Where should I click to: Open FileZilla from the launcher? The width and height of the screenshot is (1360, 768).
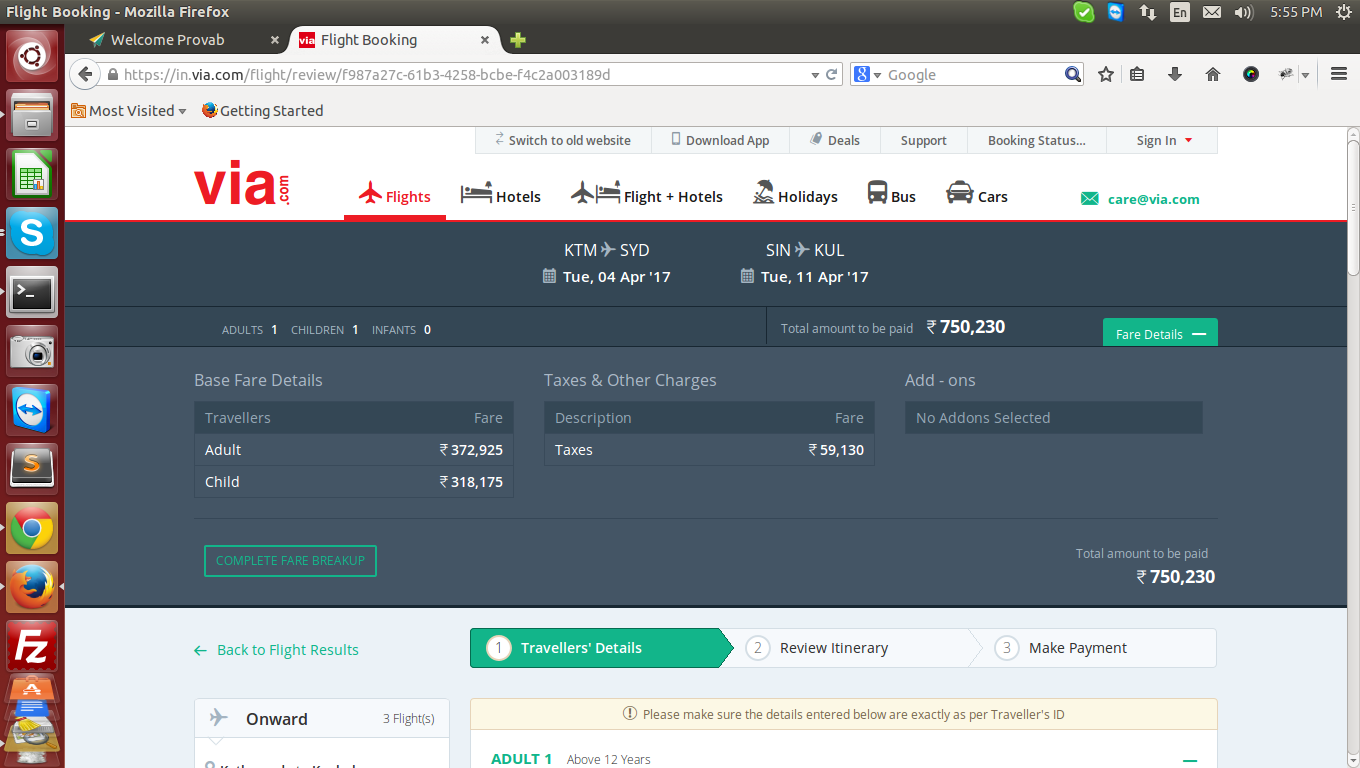click(32, 646)
